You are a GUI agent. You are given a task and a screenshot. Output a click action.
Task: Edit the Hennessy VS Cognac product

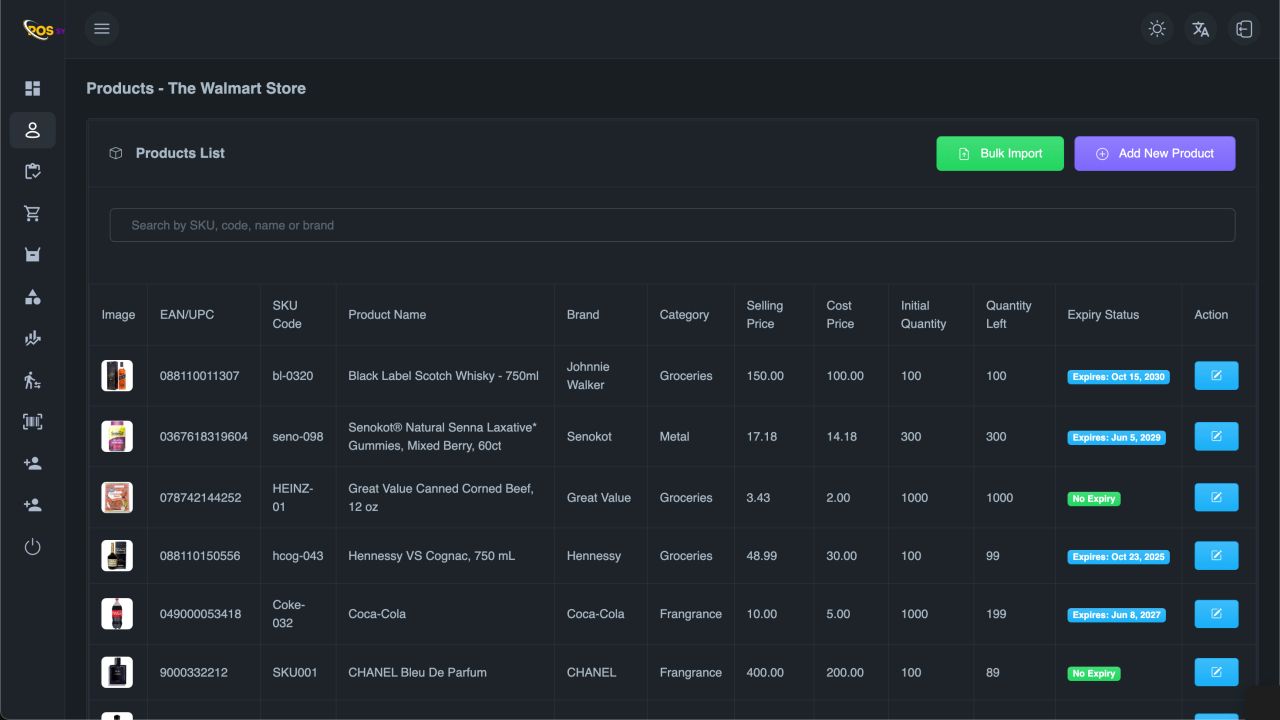click(1216, 556)
